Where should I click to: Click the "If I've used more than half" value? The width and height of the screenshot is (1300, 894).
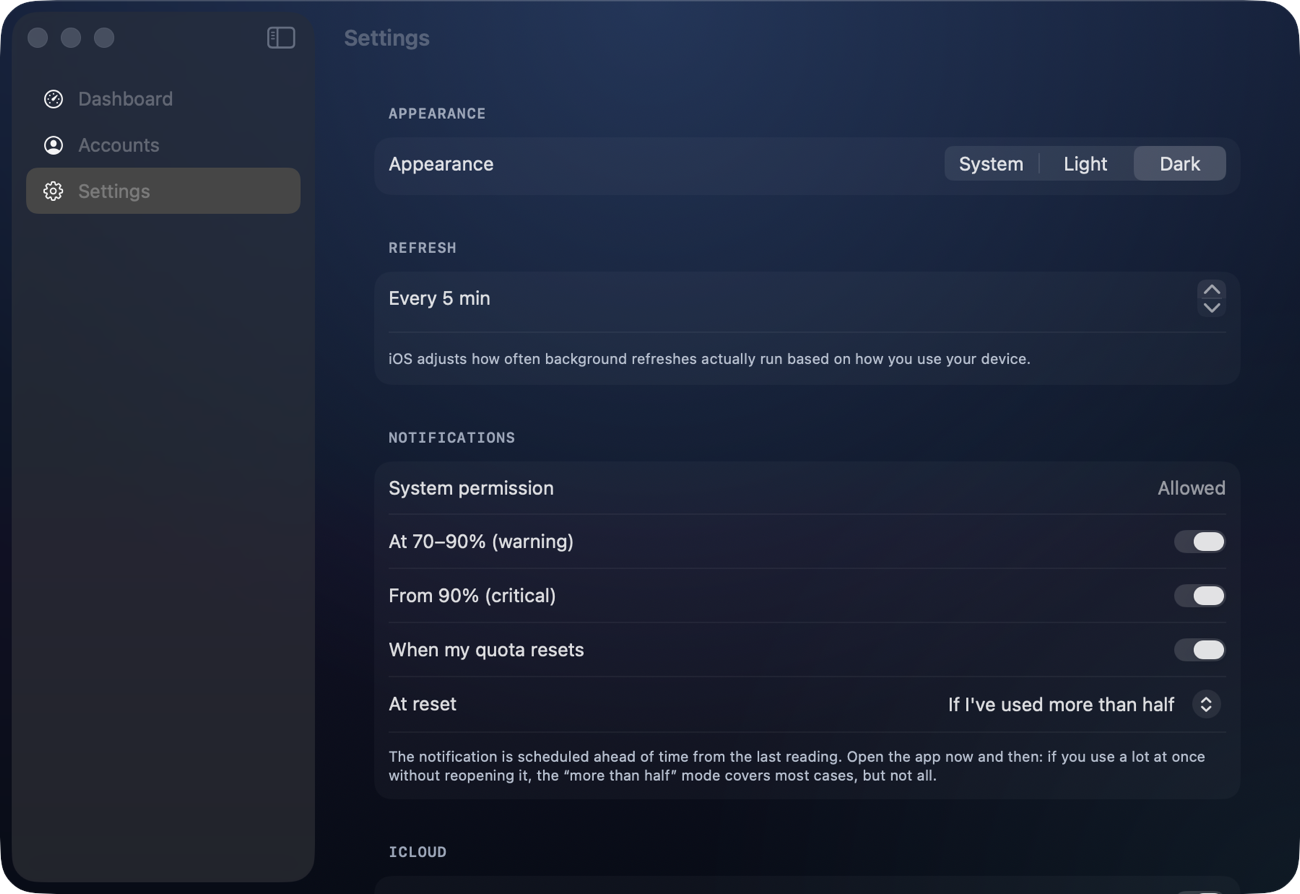(x=1061, y=705)
